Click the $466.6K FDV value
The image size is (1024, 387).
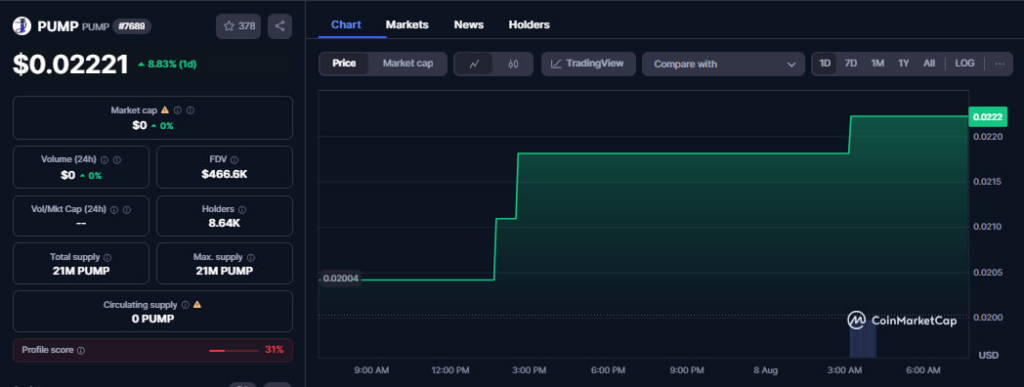pos(225,174)
